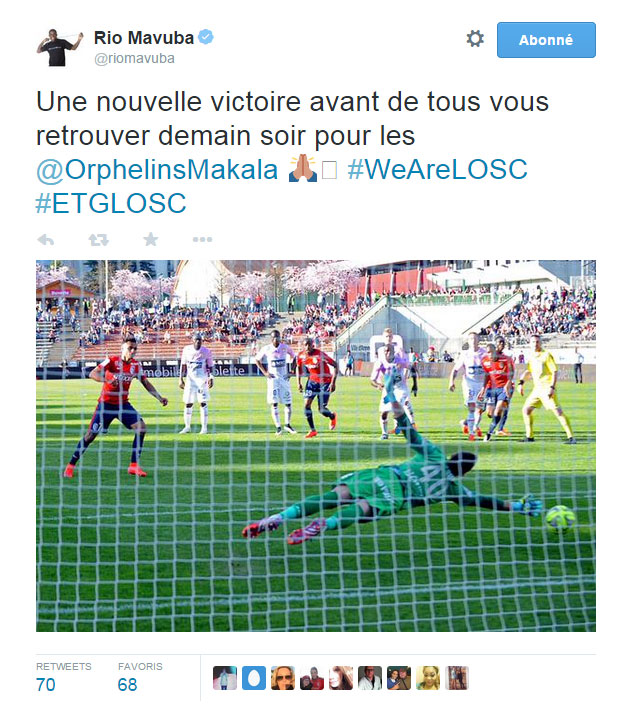
Task: Click the blue verified badge
Action: (x=206, y=37)
